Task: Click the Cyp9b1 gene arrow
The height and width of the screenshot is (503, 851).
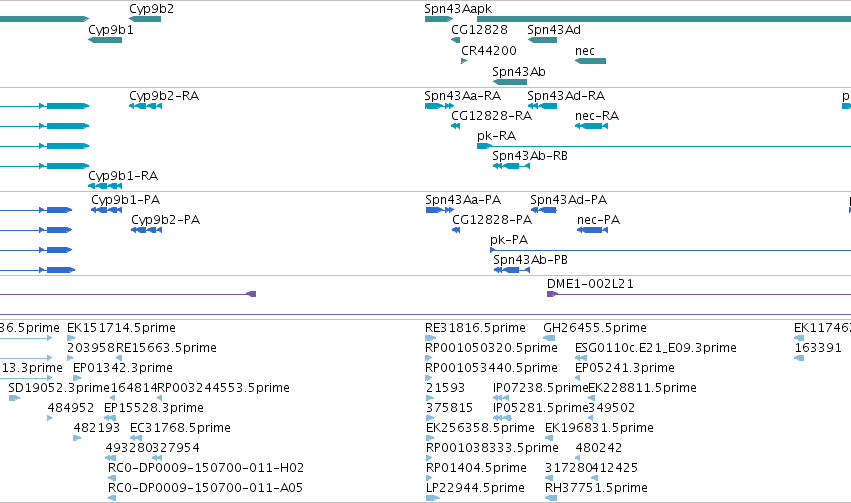Action: (105, 40)
